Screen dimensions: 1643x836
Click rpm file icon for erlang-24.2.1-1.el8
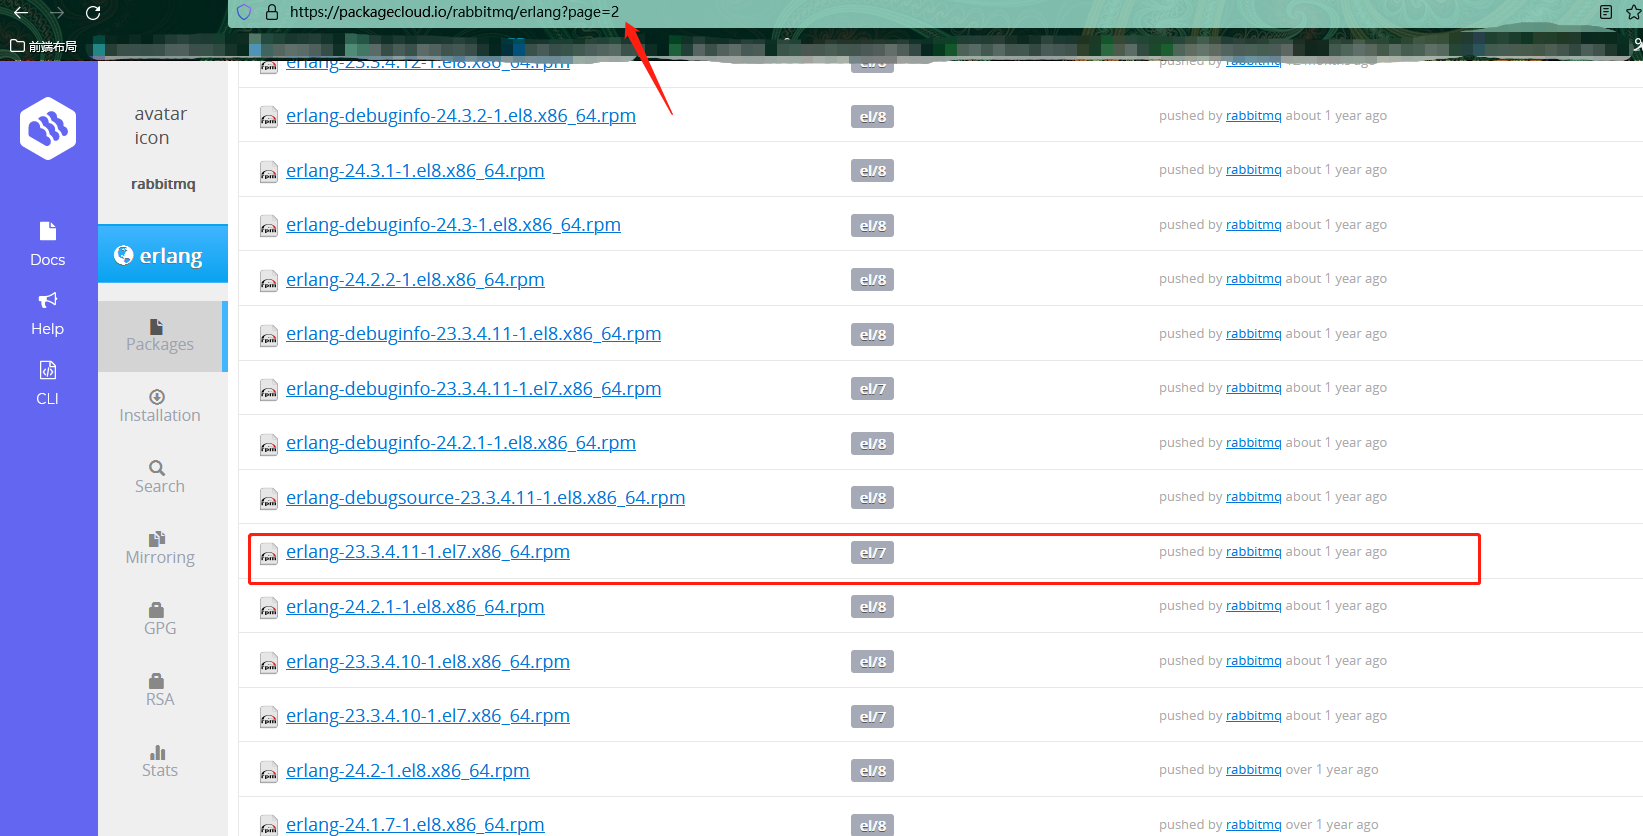[x=269, y=608]
